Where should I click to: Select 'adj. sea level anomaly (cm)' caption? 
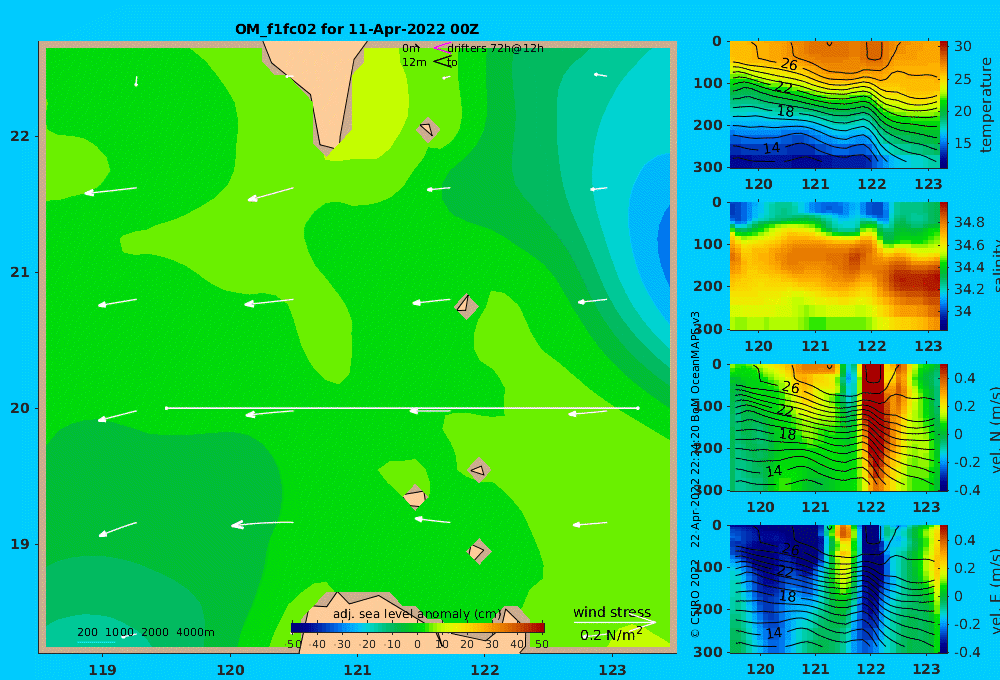(417, 614)
